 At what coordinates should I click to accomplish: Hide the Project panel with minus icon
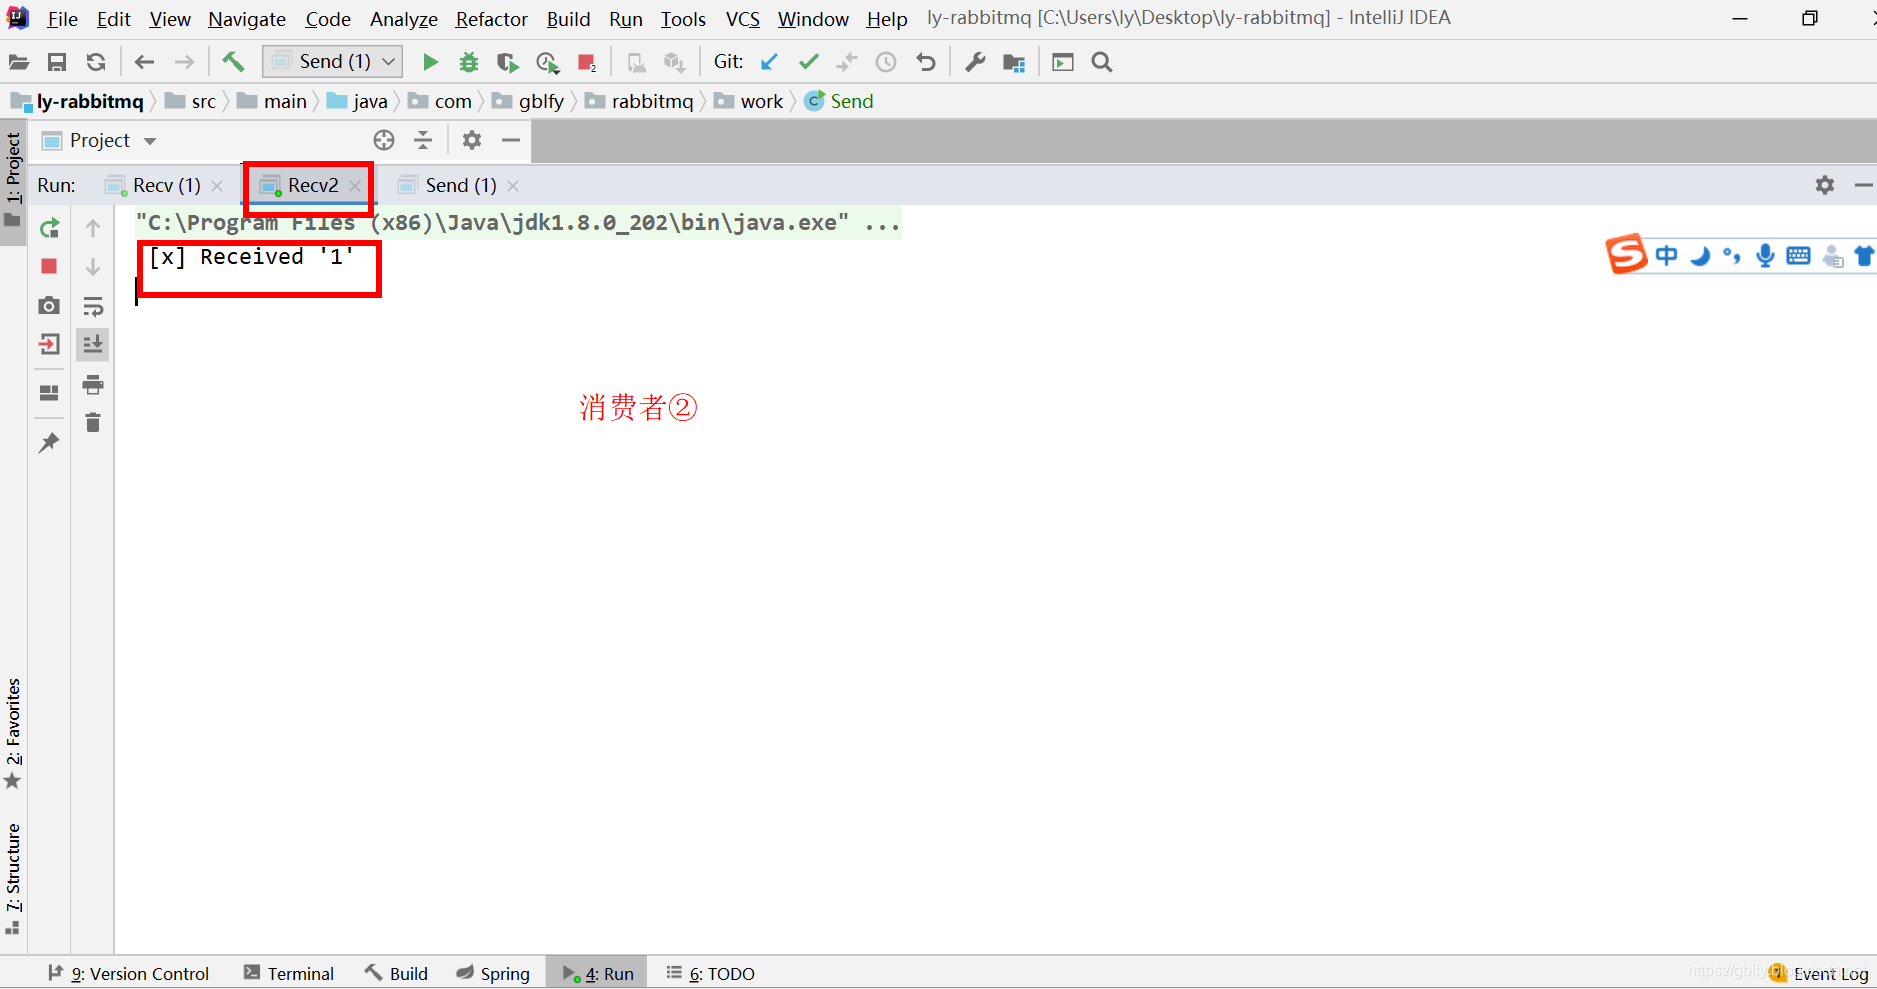[x=511, y=140]
